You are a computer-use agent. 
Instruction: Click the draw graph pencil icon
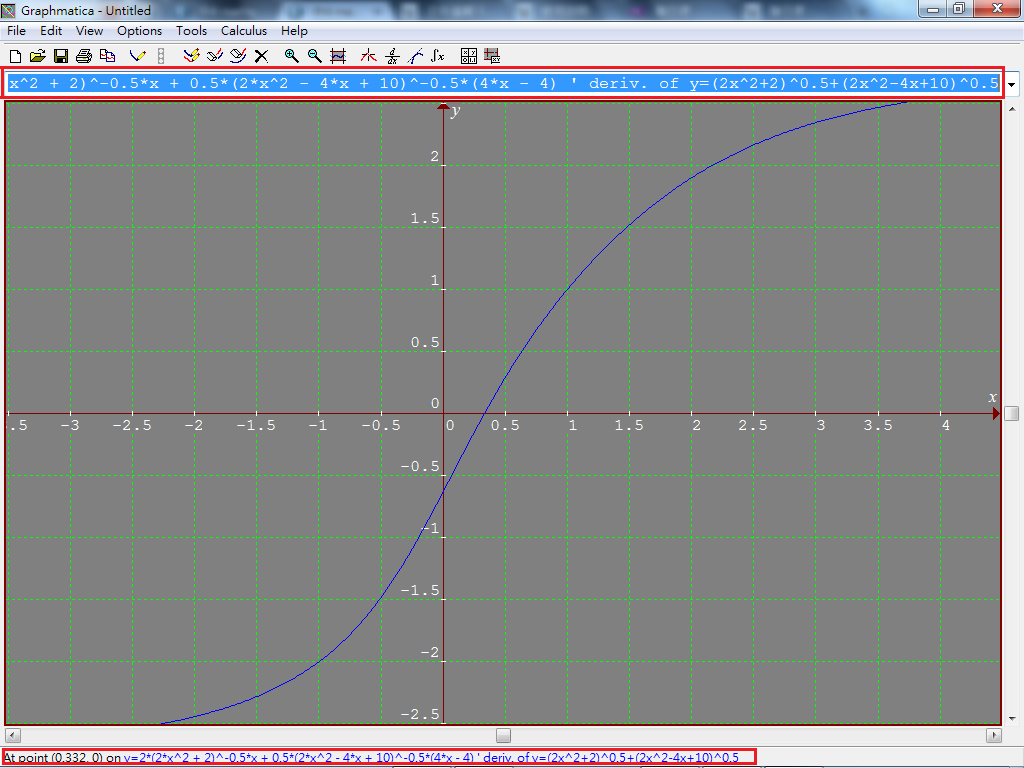point(138,56)
